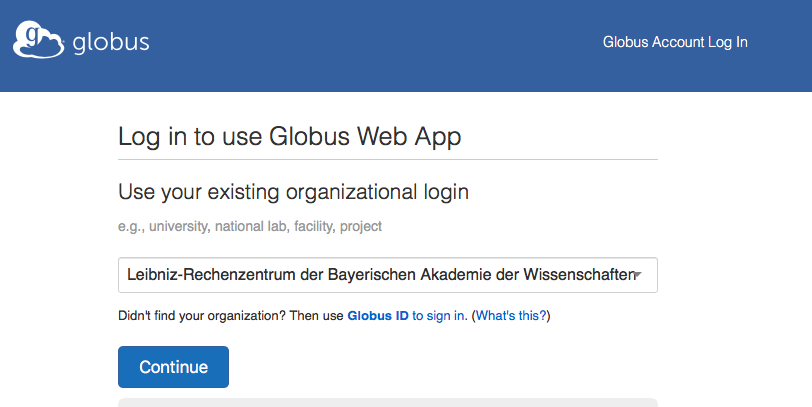
Task: Click the "Log in to use Globus Web App" heading
Action: pos(289,137)
